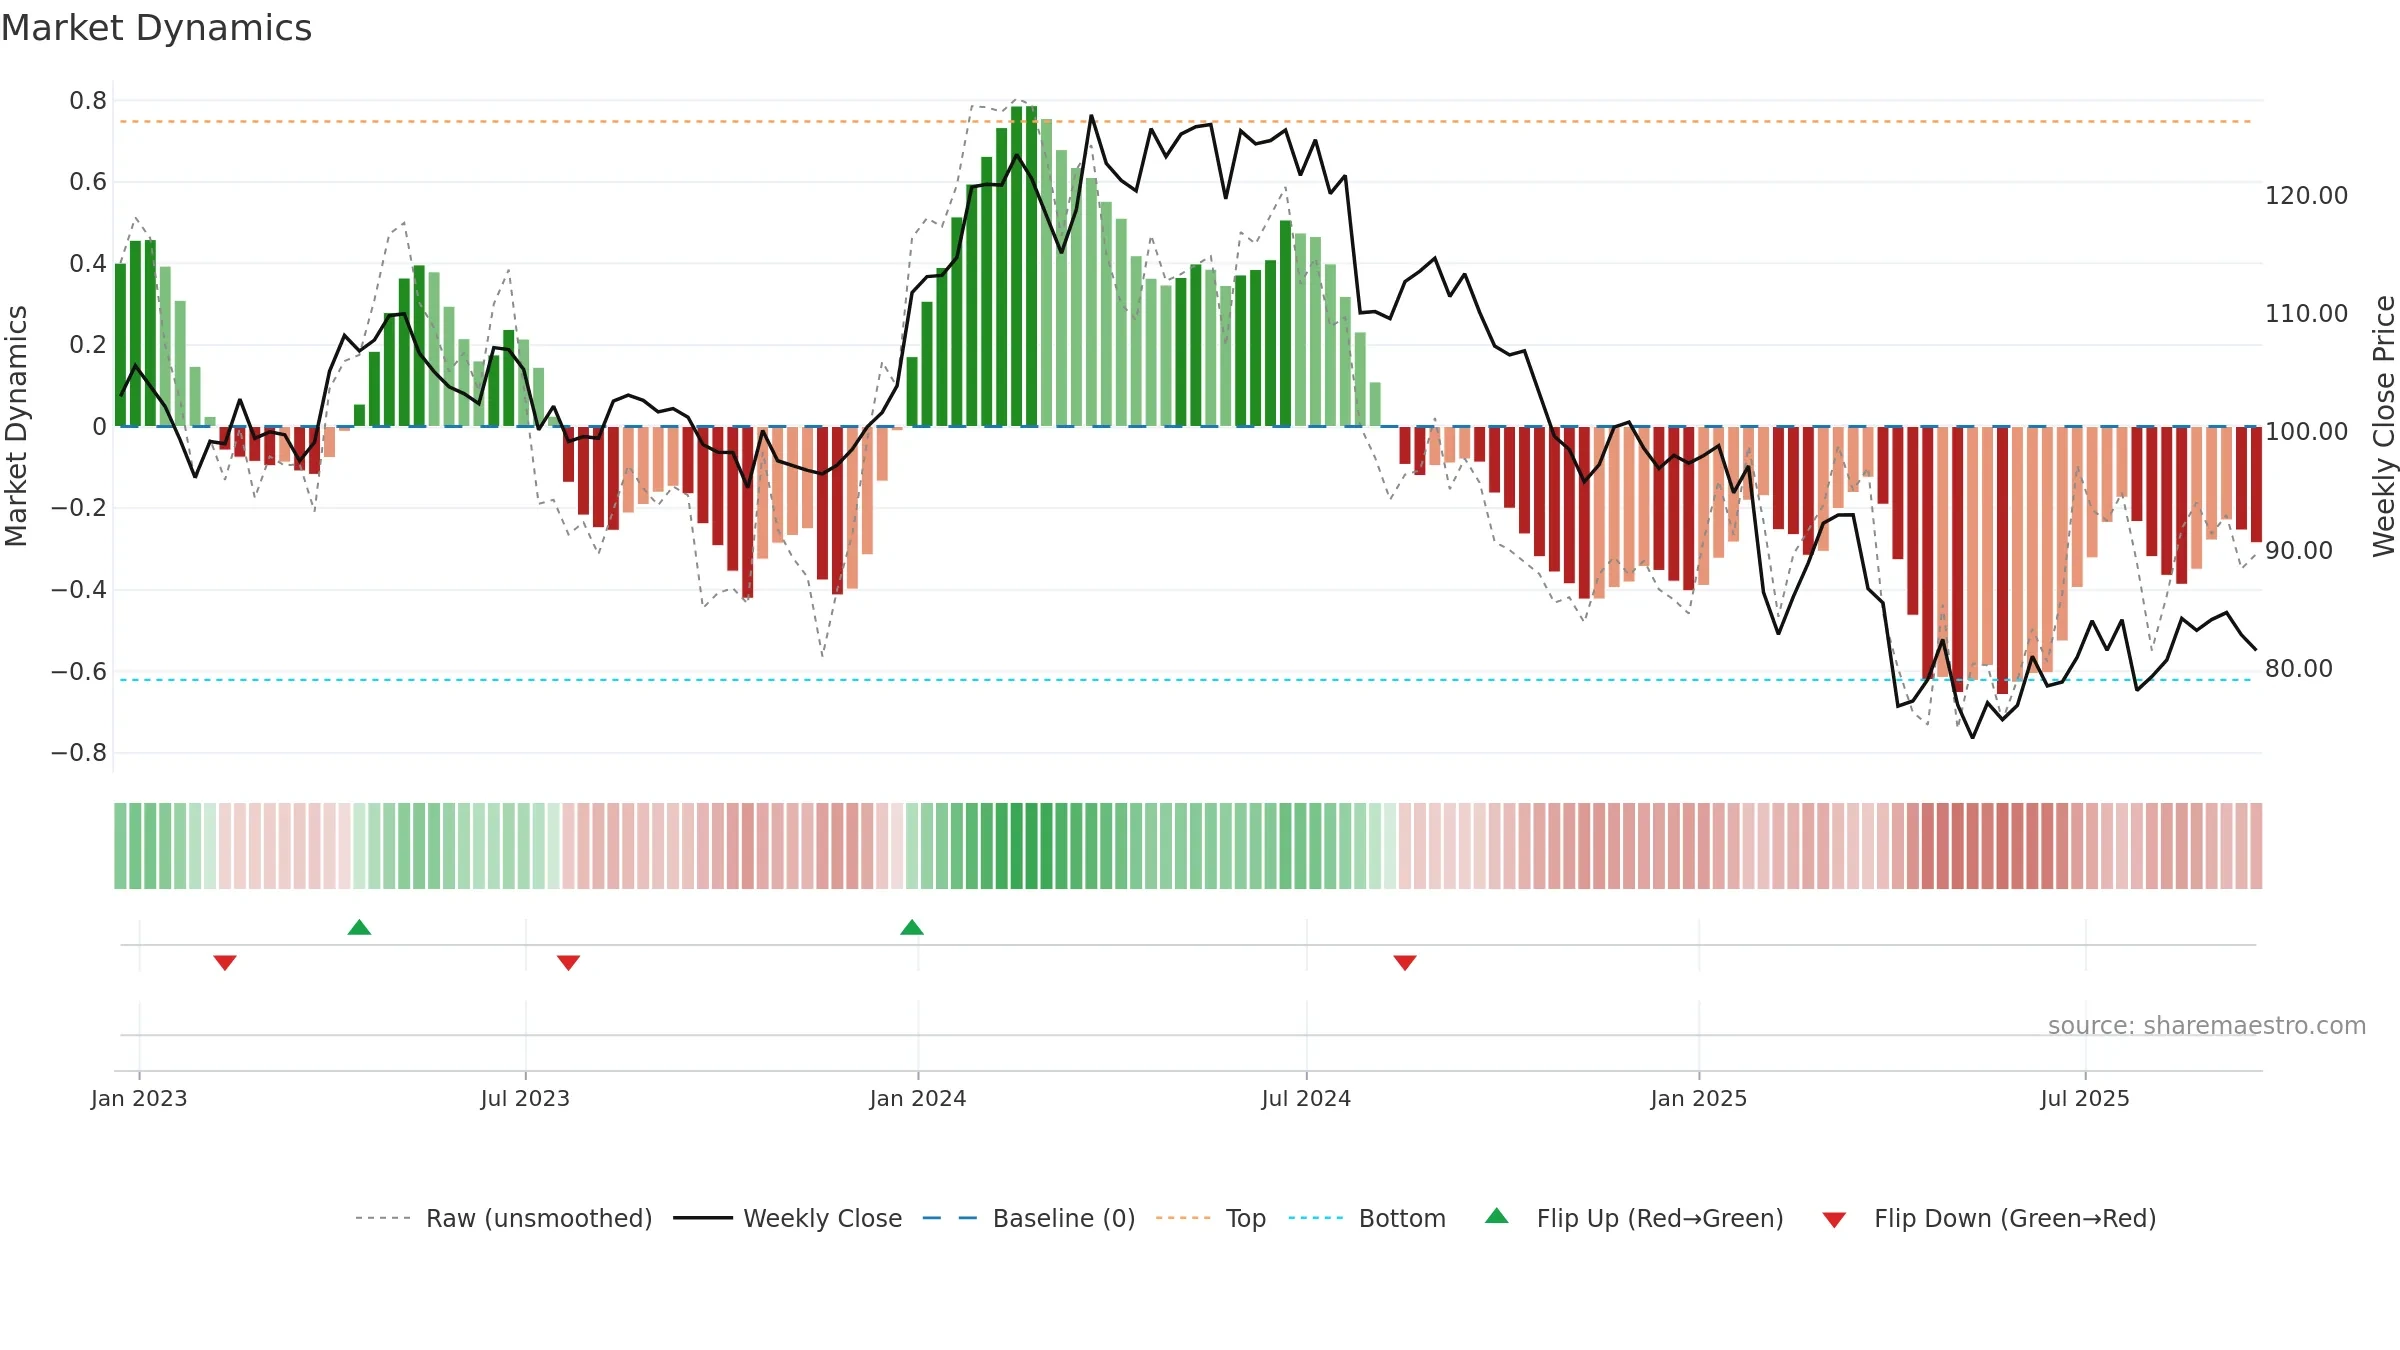Screen dimensions: 2400x1350
Task: Click the 100.00 price axis label
Action: click(2306, 431)
